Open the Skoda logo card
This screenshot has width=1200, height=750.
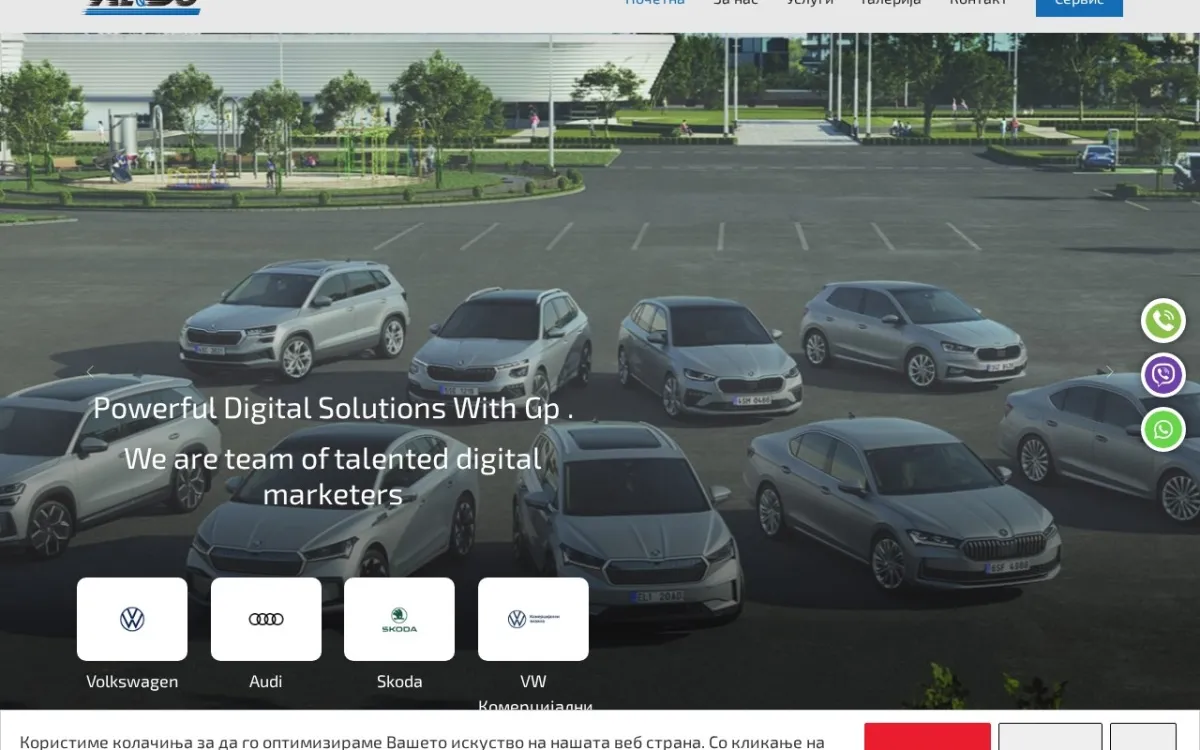399,619
